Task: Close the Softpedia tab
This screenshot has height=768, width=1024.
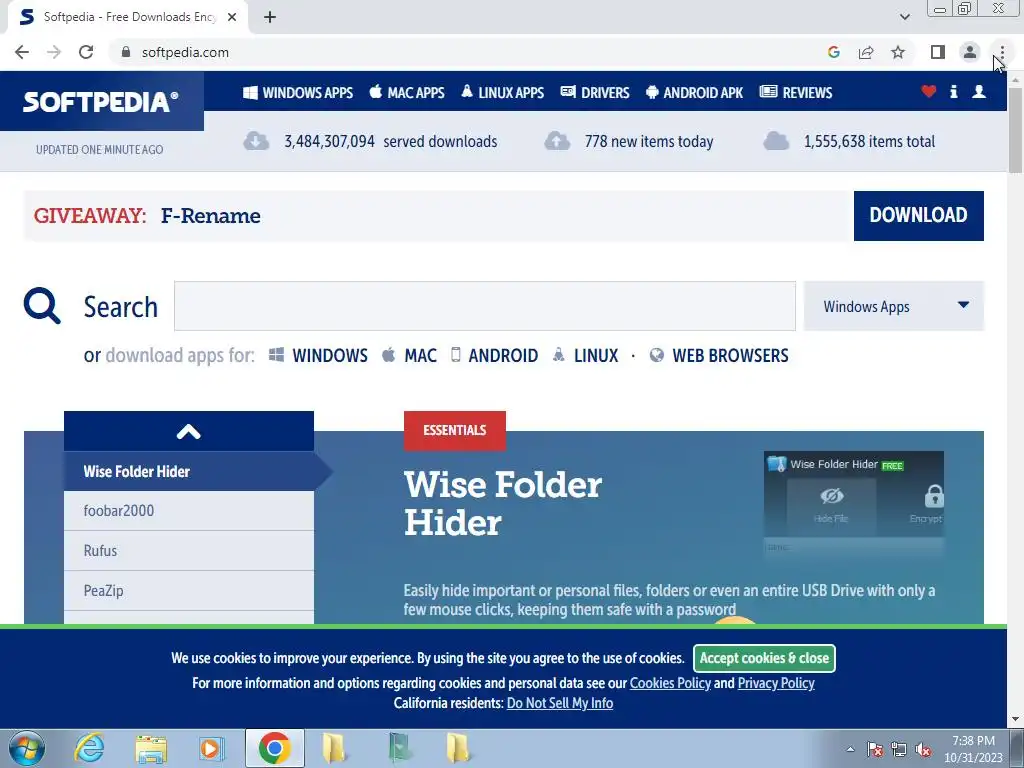Action: 232,17
